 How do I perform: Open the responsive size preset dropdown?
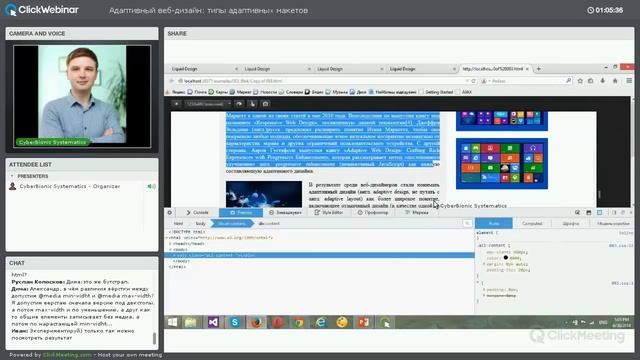(208, 104)
